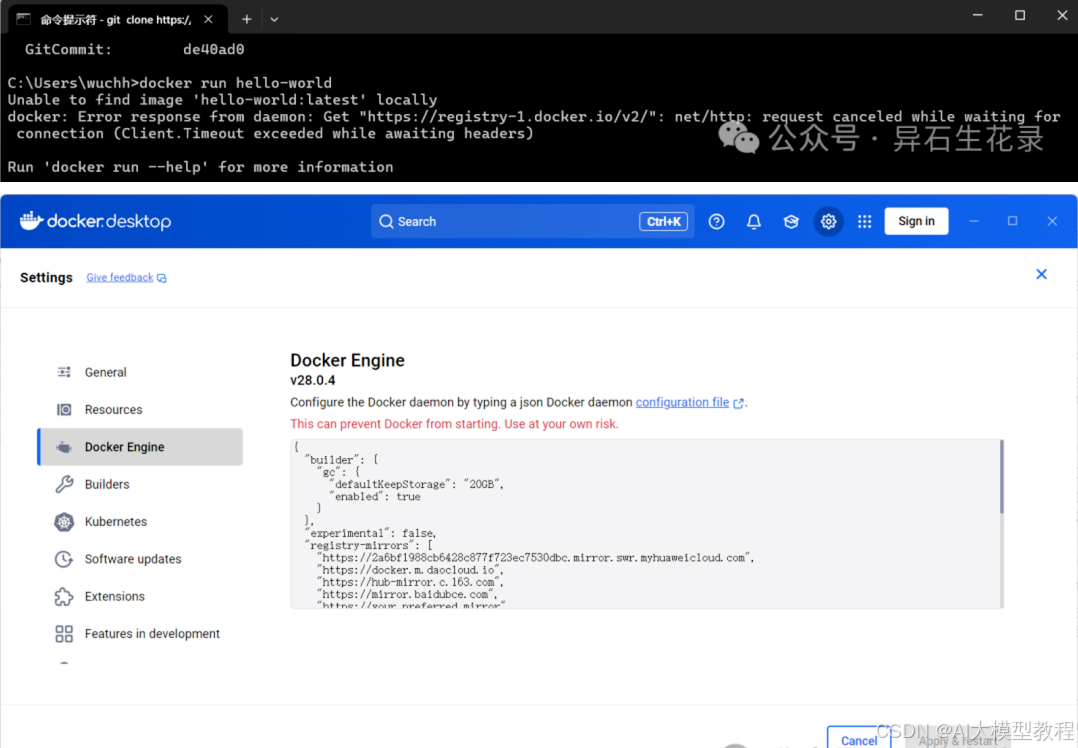
Task: Open the help question-mark icon
Action: pyautogui.click(x=716, y=221)
